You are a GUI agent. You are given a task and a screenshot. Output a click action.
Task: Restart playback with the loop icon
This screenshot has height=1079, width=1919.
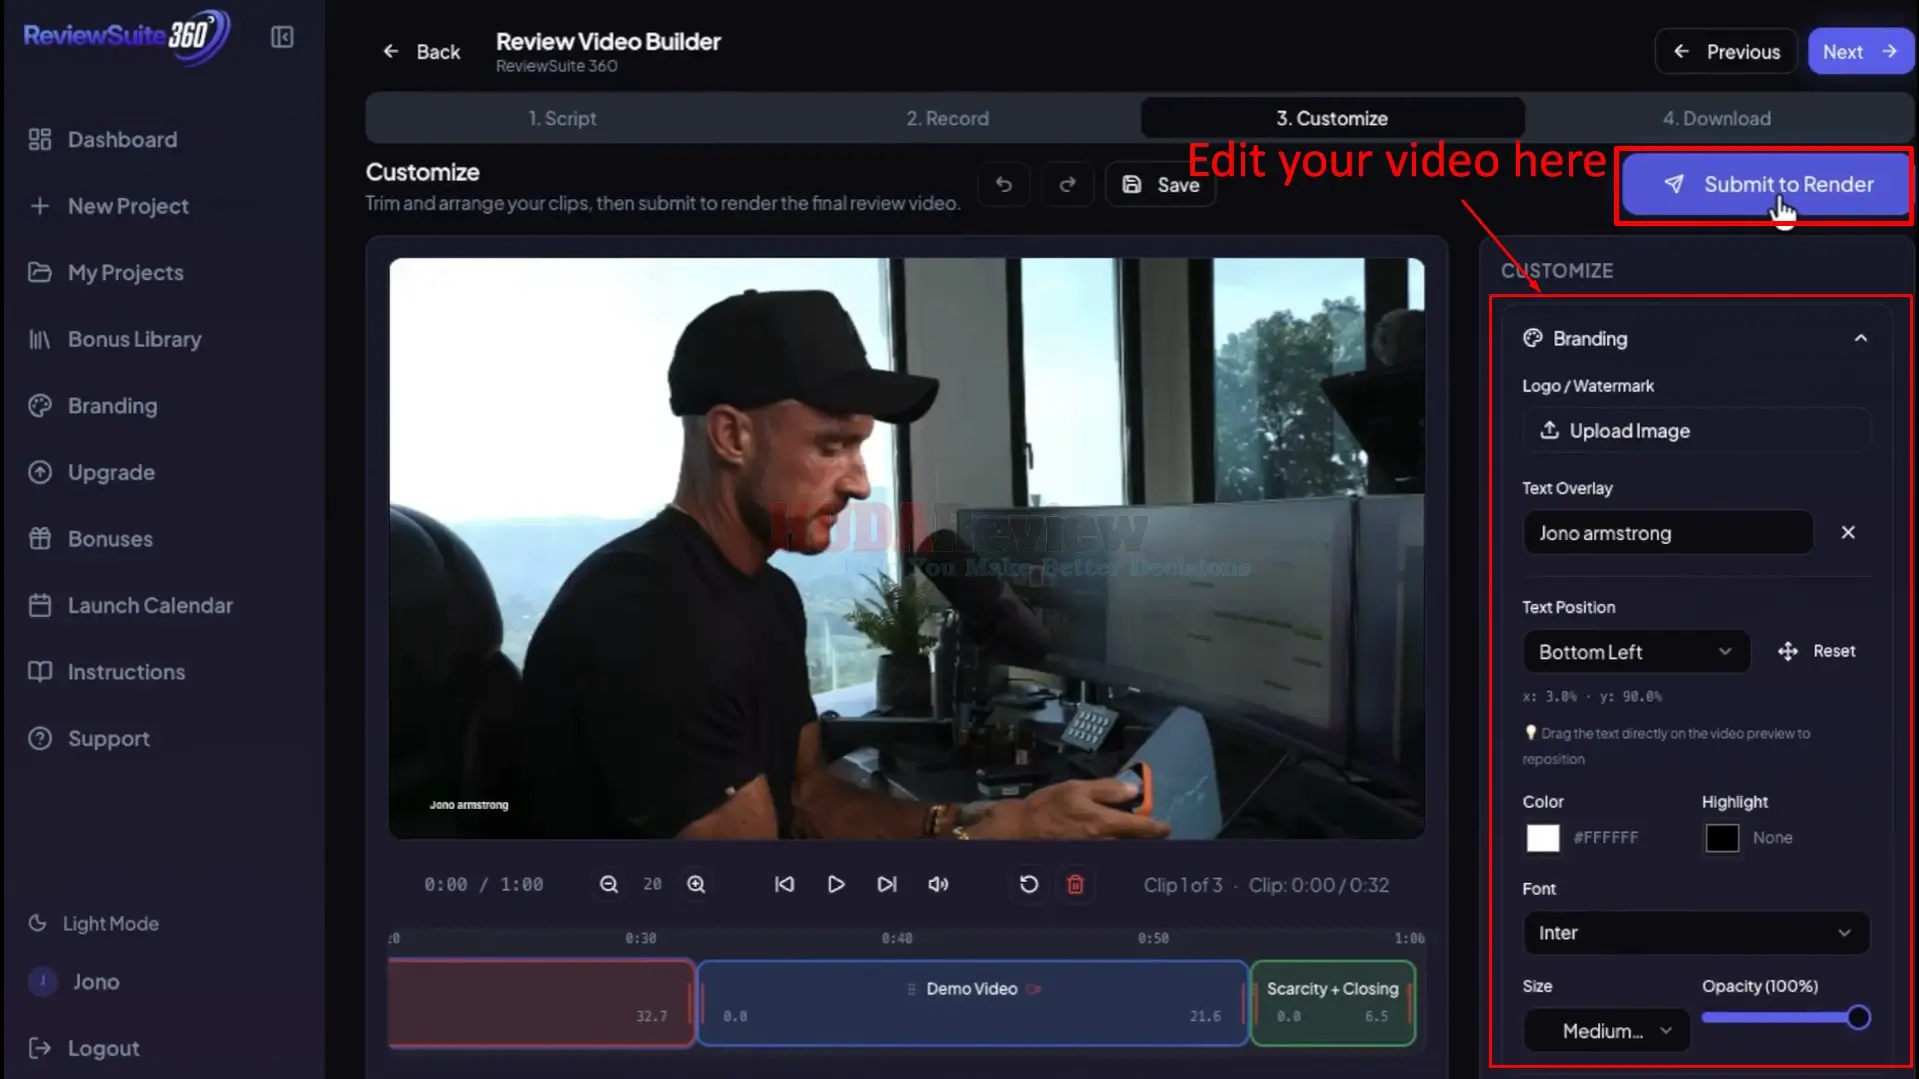[1027, 884]
